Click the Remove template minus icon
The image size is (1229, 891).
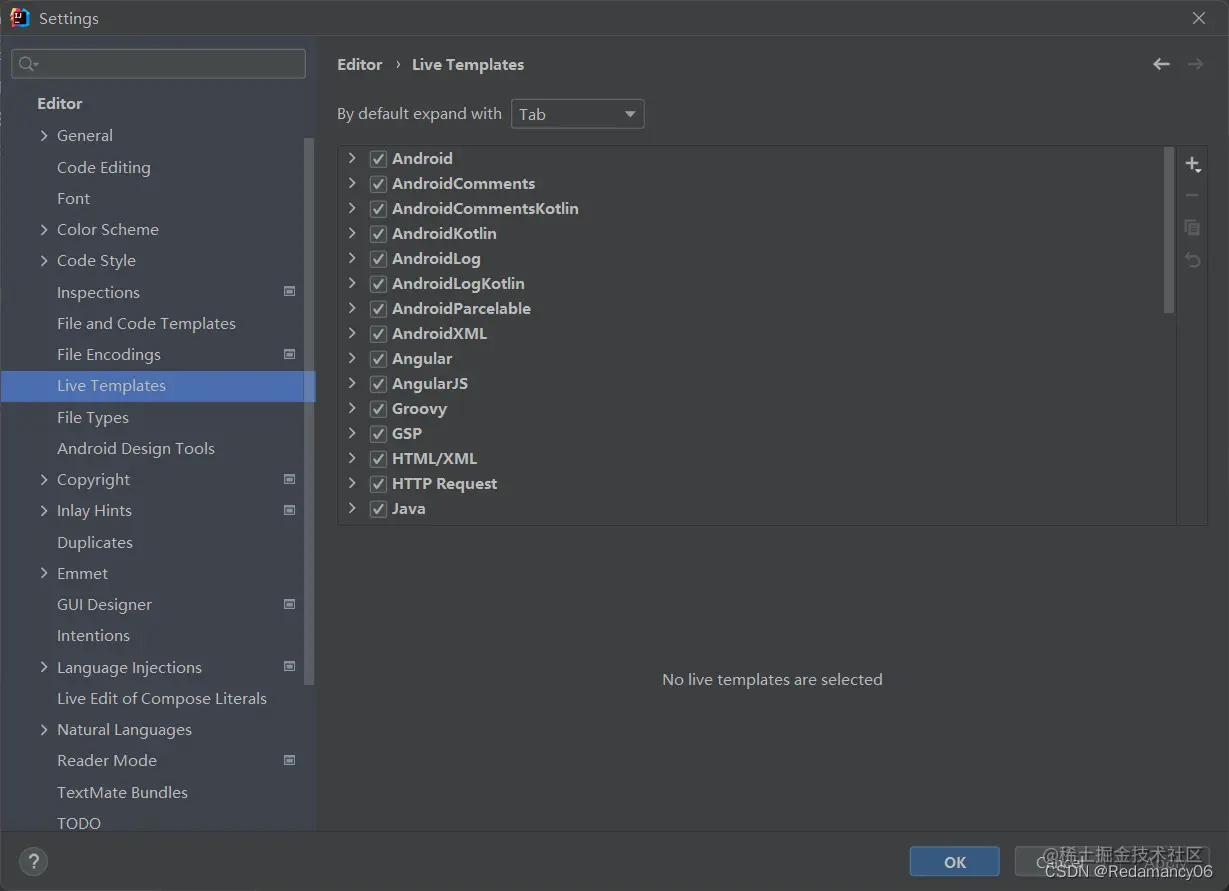point(1192,196)
